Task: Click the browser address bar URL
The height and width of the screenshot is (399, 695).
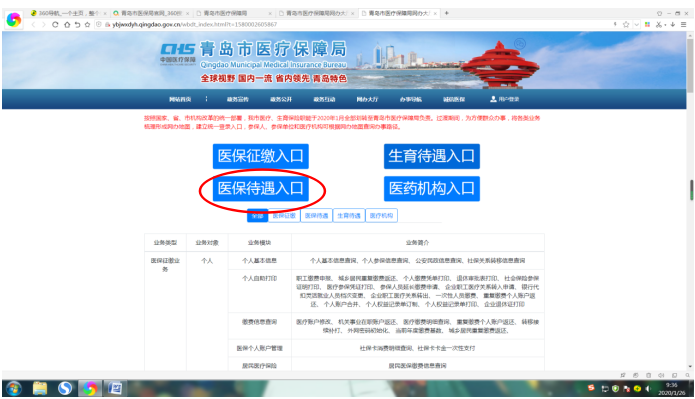Action: 195,24
